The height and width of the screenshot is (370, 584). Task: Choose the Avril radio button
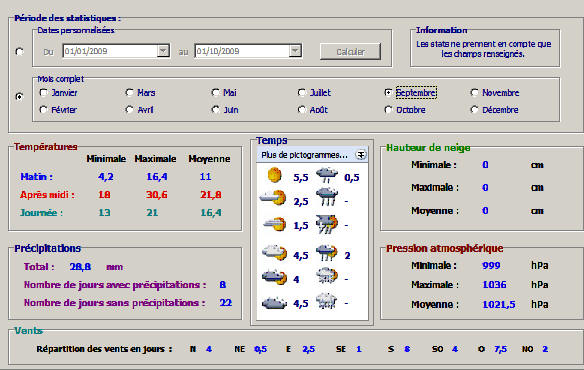[x=139, y=110]
